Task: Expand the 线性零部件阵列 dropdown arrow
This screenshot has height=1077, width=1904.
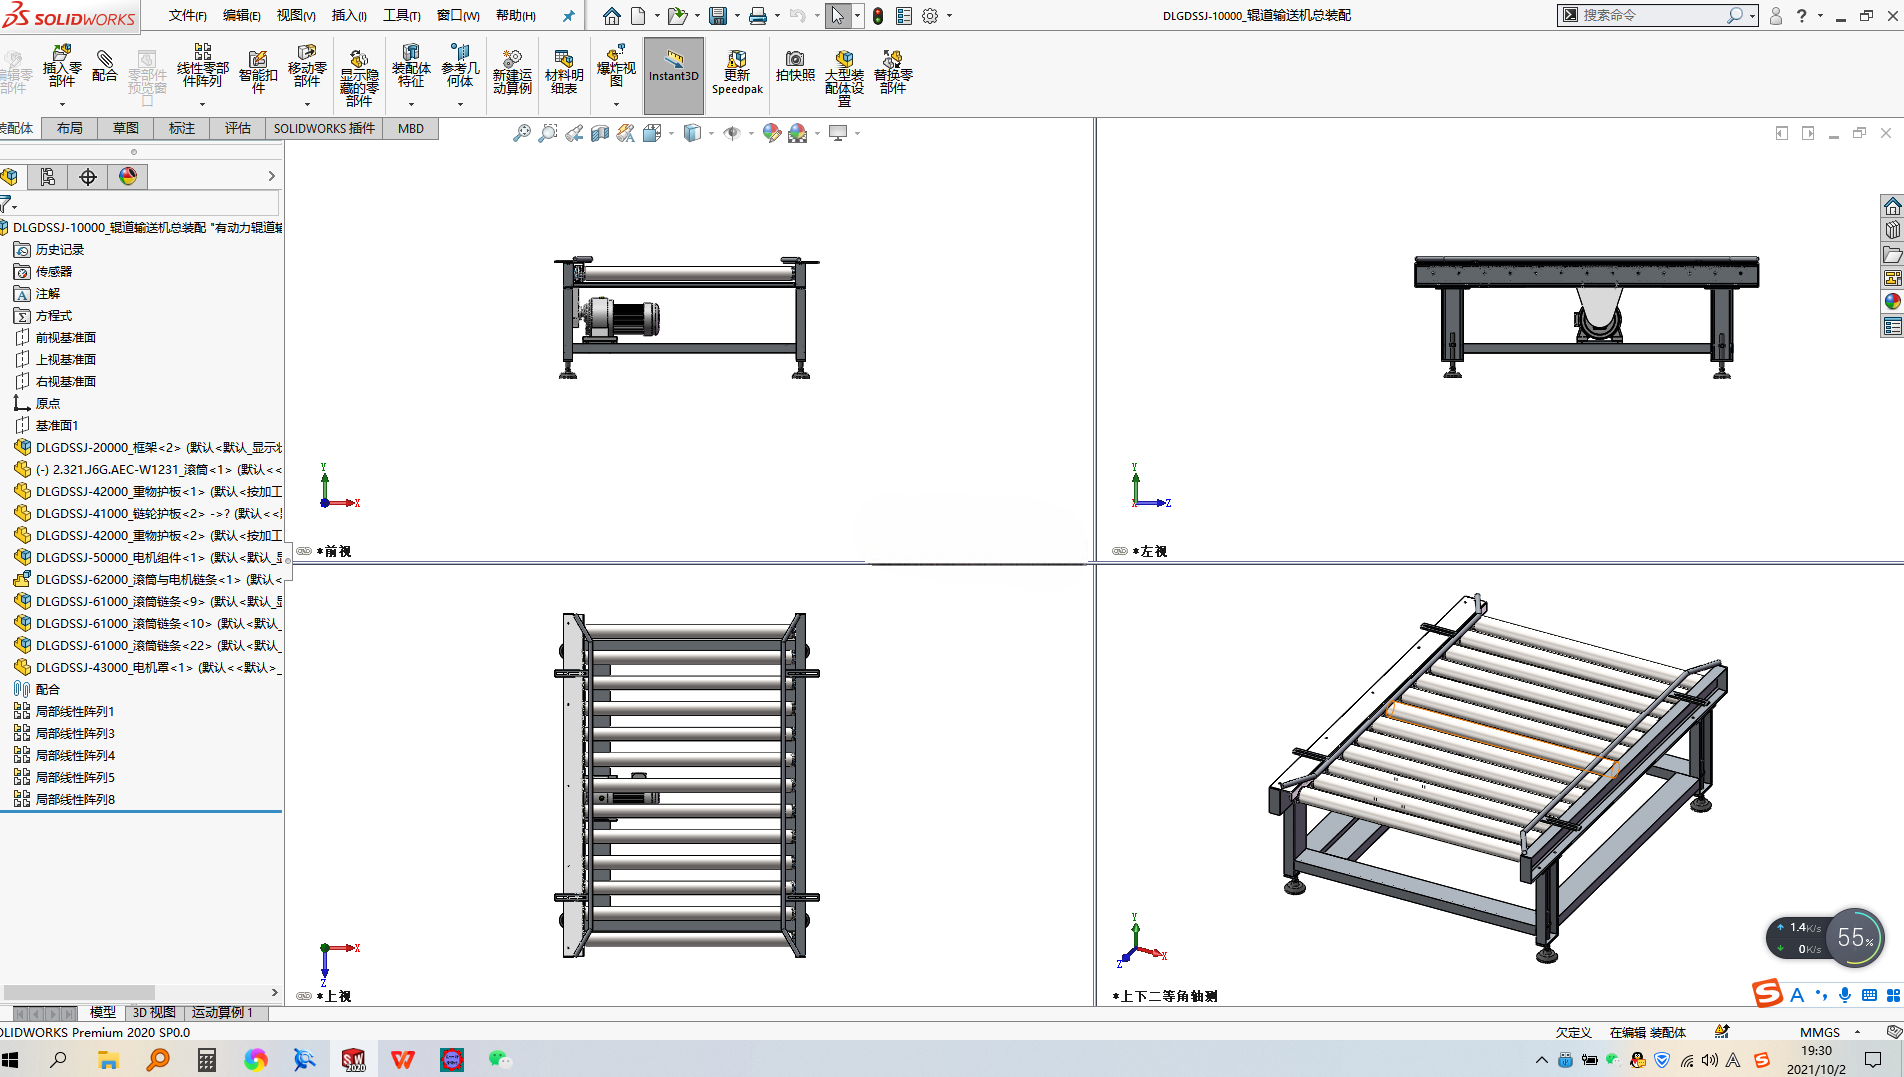Action: (202, 104)
